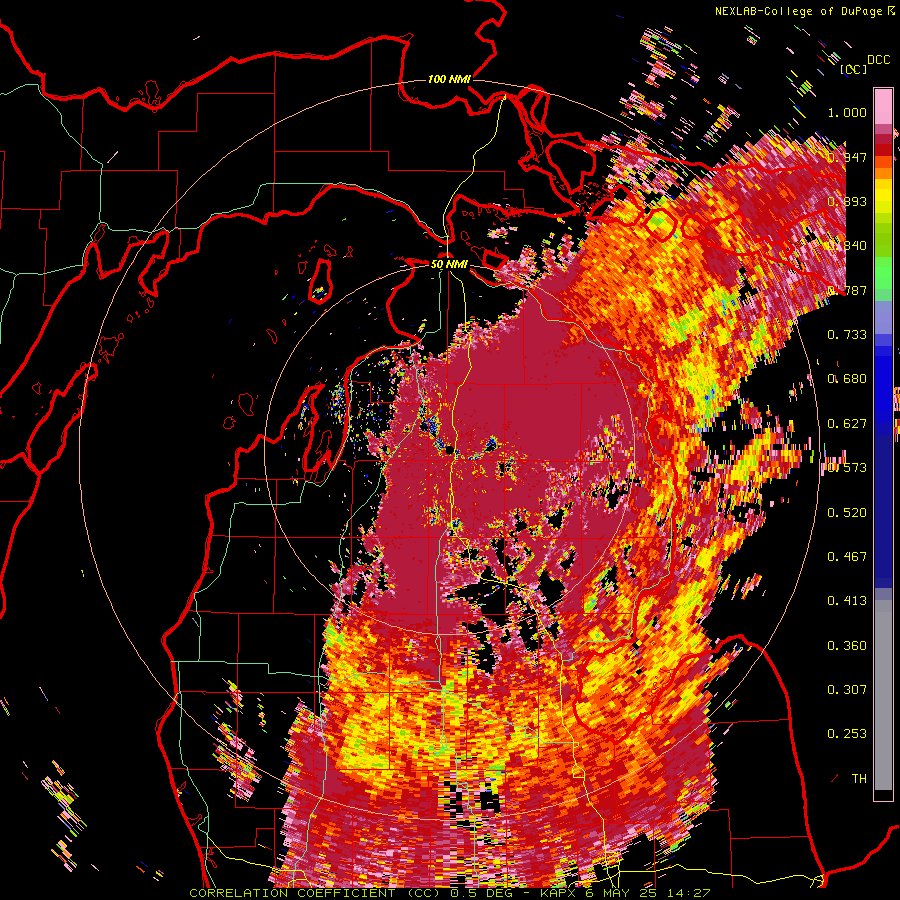Click the 0.787 legend value
Screen dimensions: 900x900
pos(847,290)
